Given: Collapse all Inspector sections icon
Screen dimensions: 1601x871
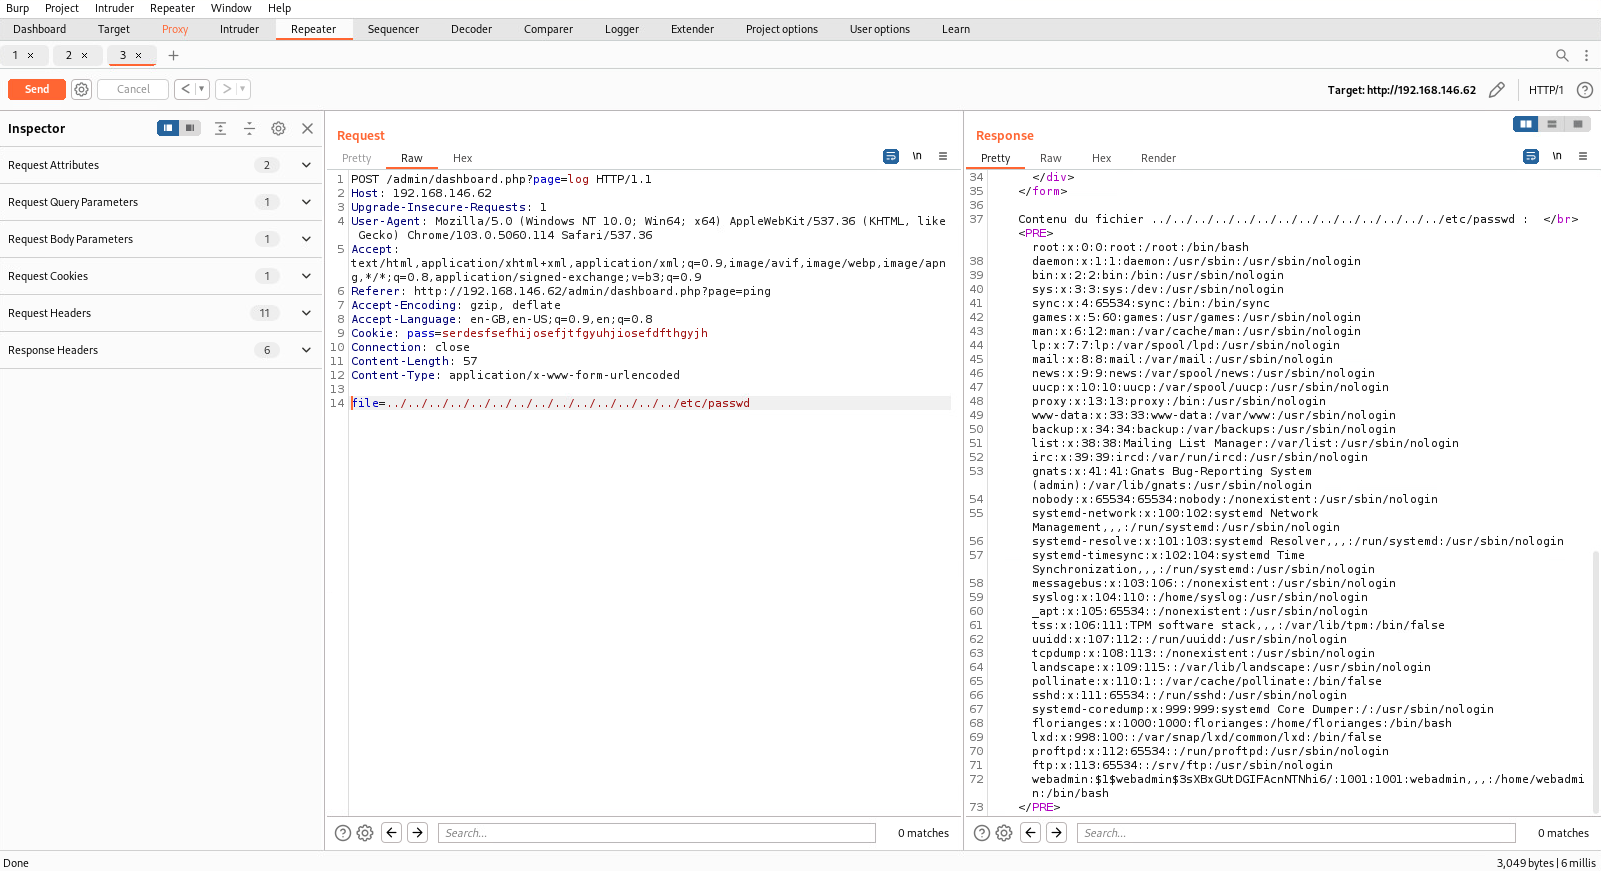Looking at the screenshot, I should pos(250,128).
